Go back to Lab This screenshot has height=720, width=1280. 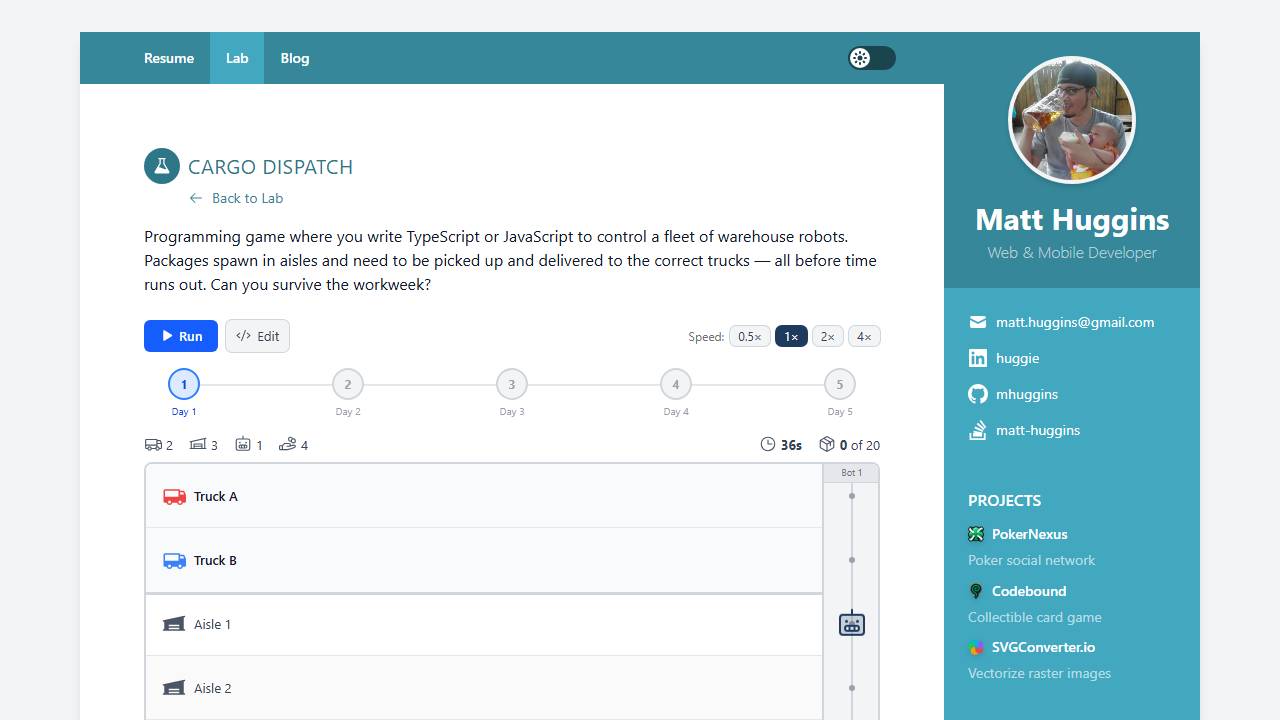coord(236,198)
